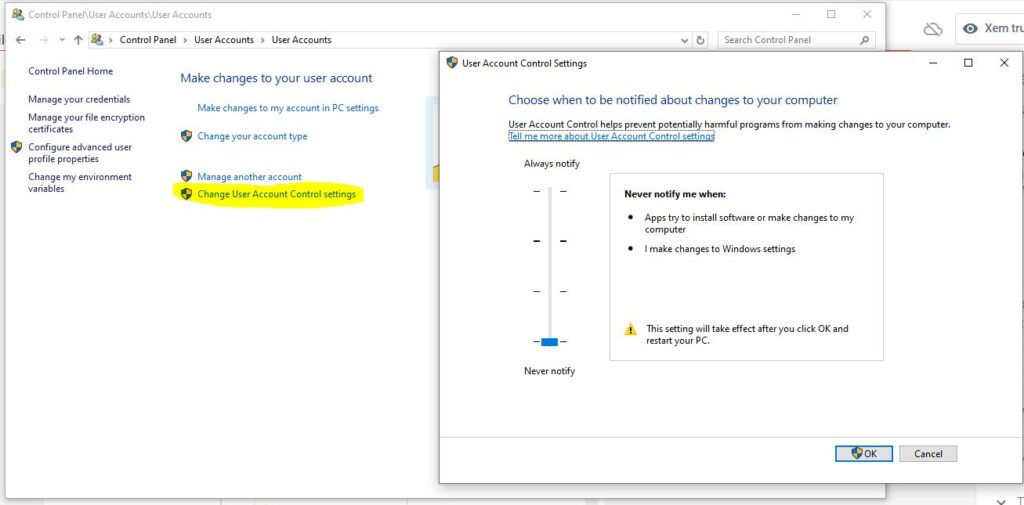Viewport: 1024px width, 505px height.
Task: Click the Up one level arrow
Action: pyautogui.click(x=78, y=40)
